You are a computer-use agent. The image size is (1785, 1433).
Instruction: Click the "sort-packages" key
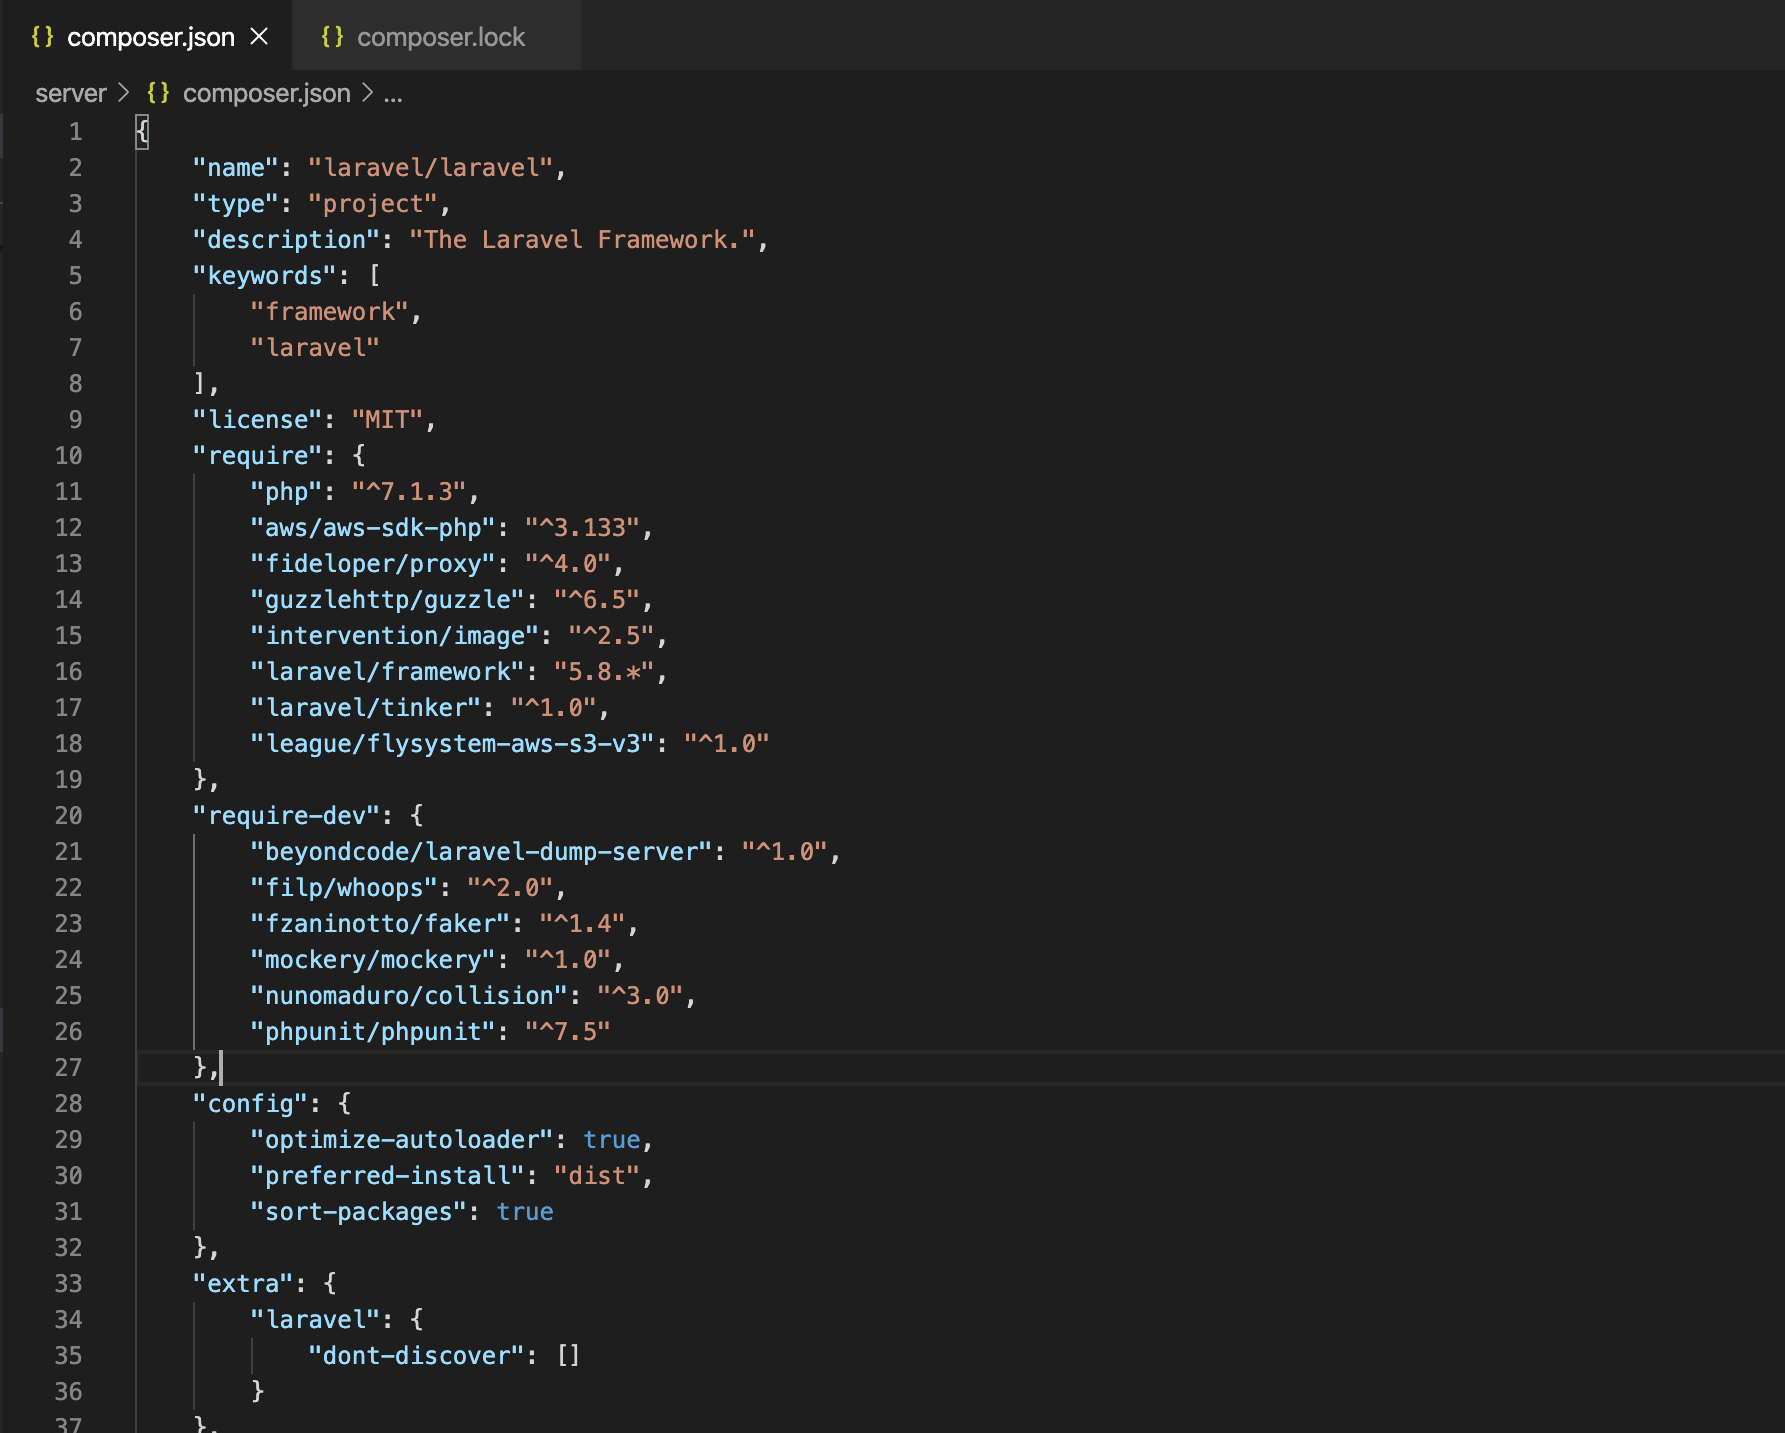click(359, 1212)
